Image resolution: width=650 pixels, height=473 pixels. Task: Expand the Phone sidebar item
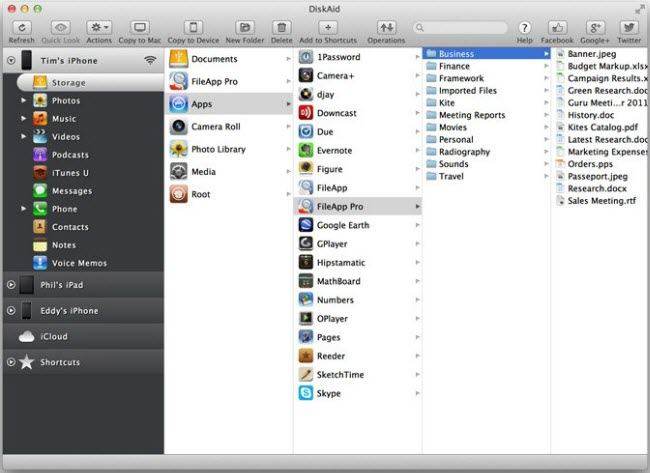pyautogui.click(x=23, y=209)
